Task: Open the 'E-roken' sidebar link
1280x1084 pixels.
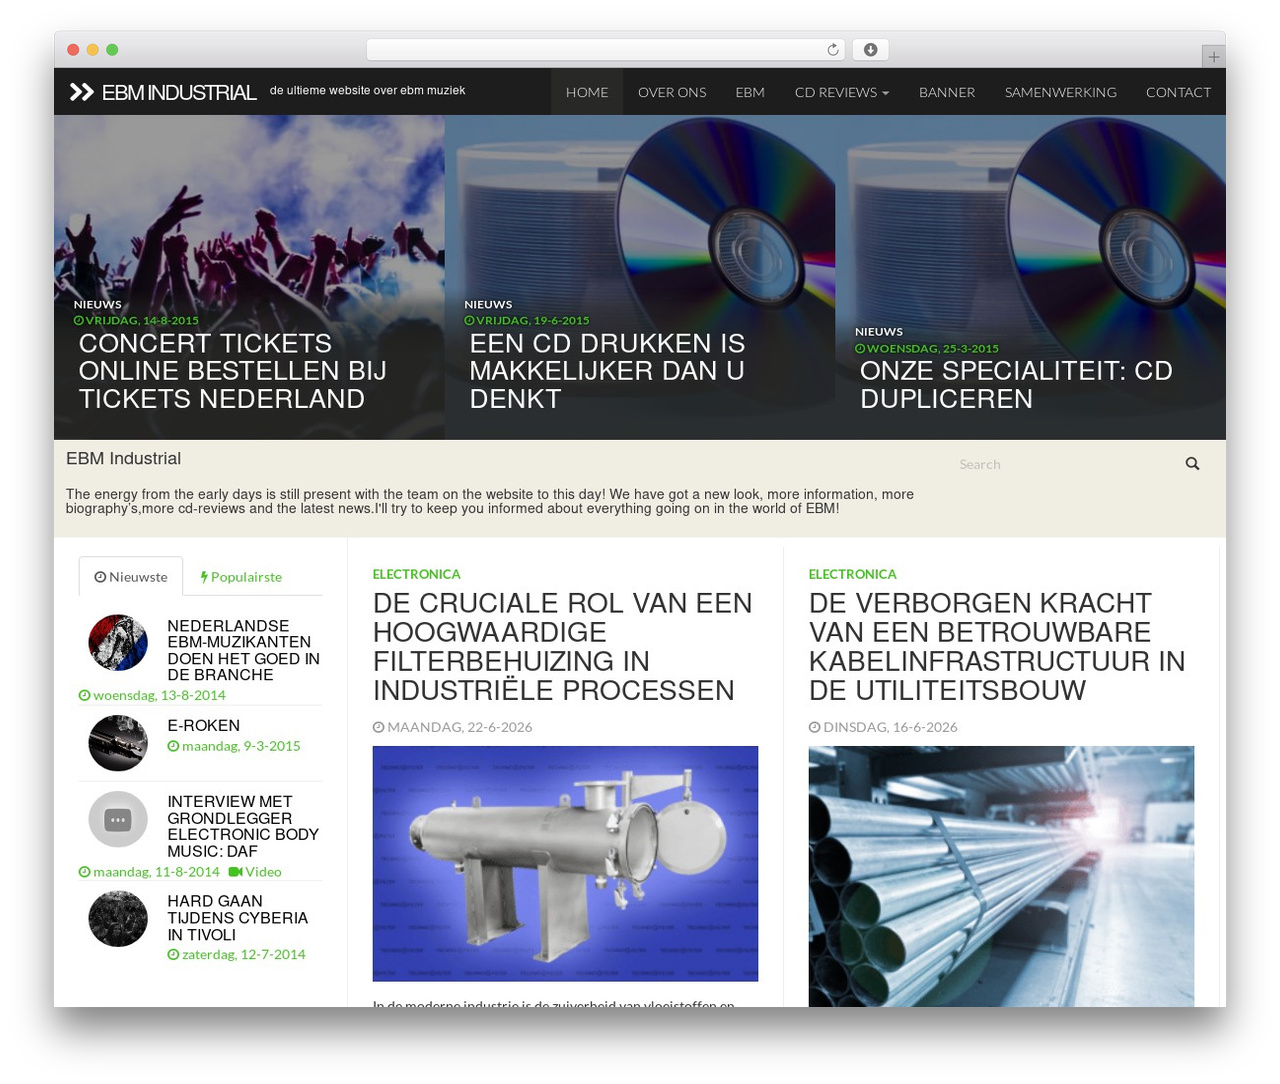Action: click(x=203, y=726)
